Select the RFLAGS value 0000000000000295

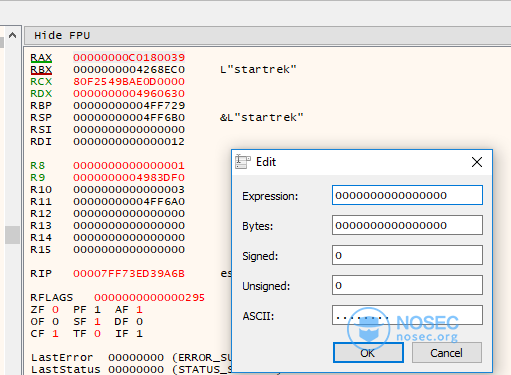click(x=149, y=298)
